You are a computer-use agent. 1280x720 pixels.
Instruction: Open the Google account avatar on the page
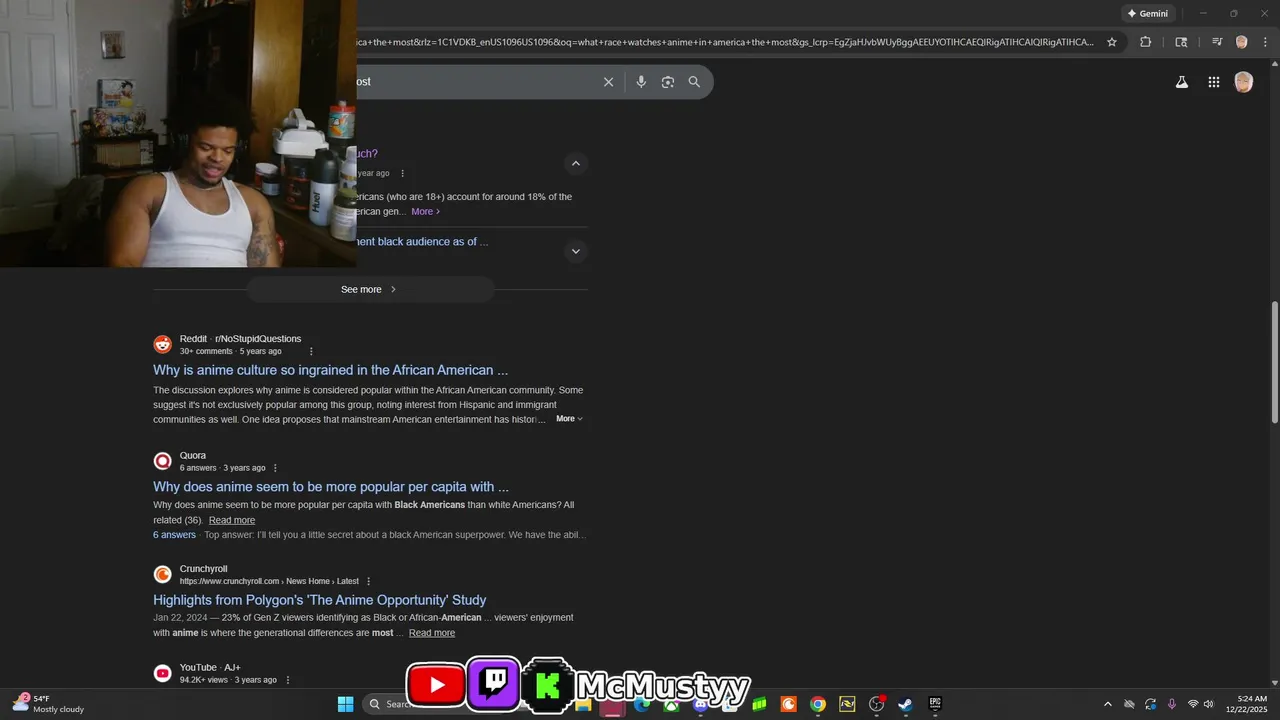pos(1244,82)
